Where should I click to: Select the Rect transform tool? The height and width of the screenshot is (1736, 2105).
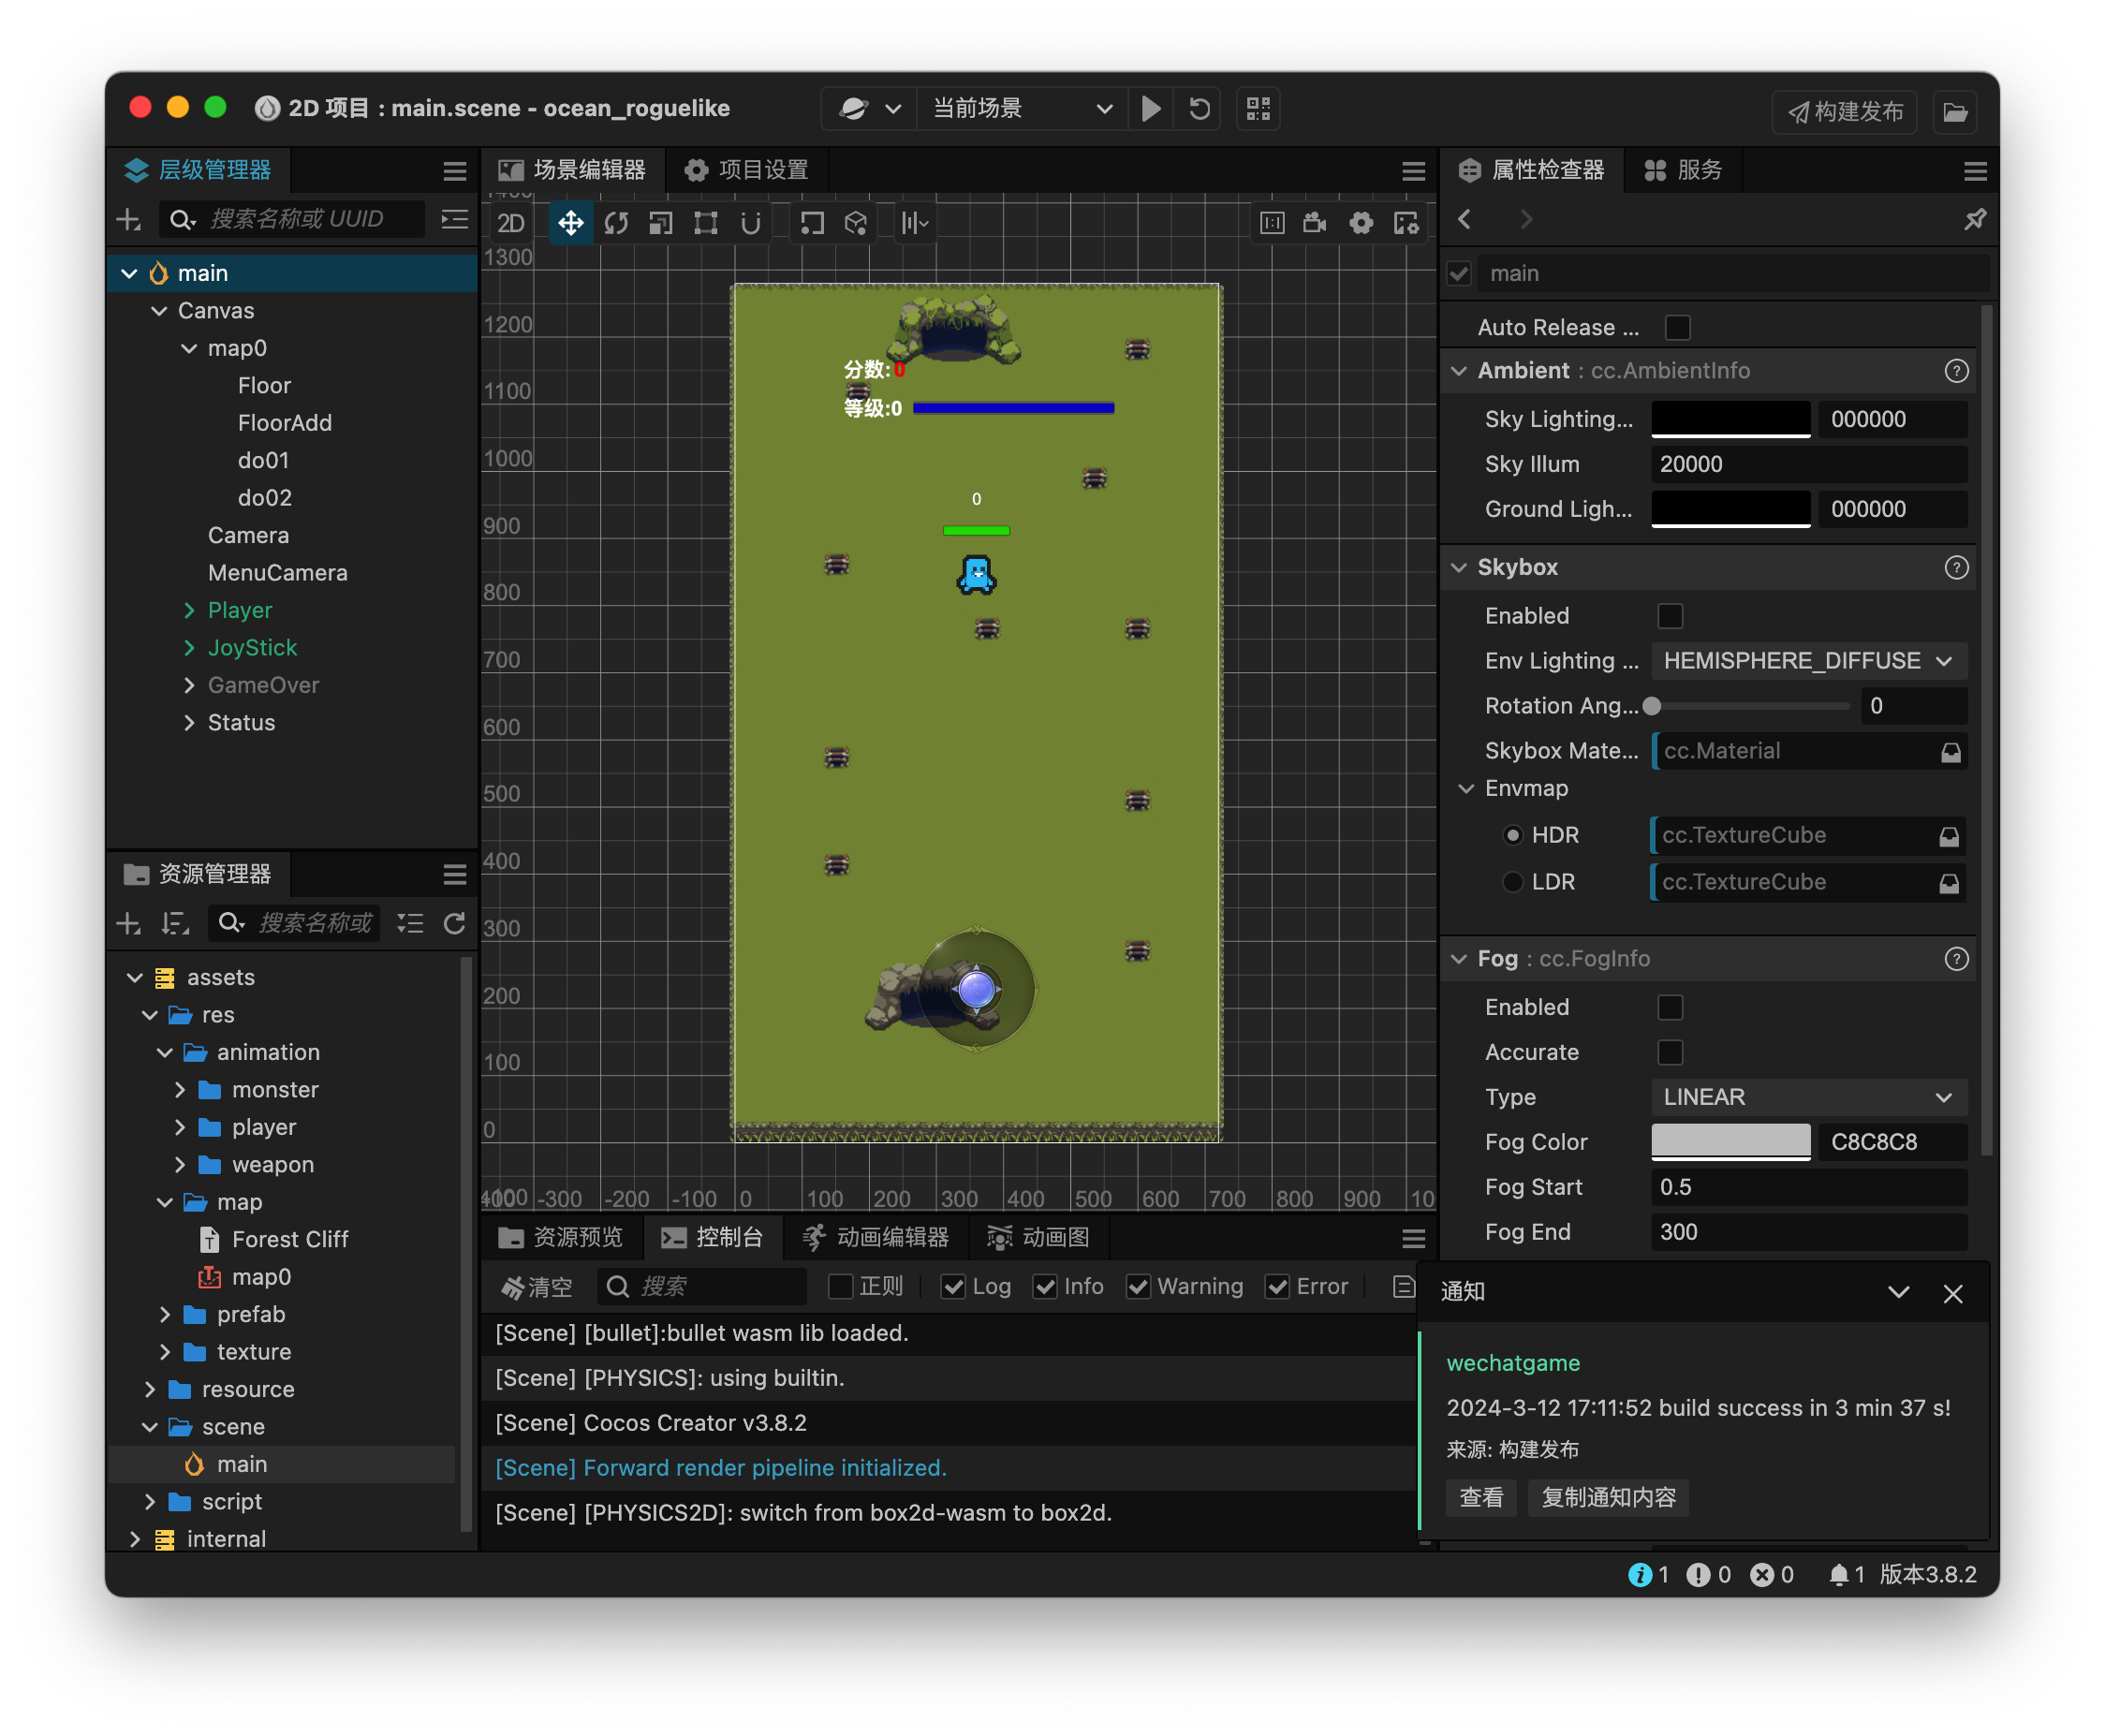(x=706, y=222)
